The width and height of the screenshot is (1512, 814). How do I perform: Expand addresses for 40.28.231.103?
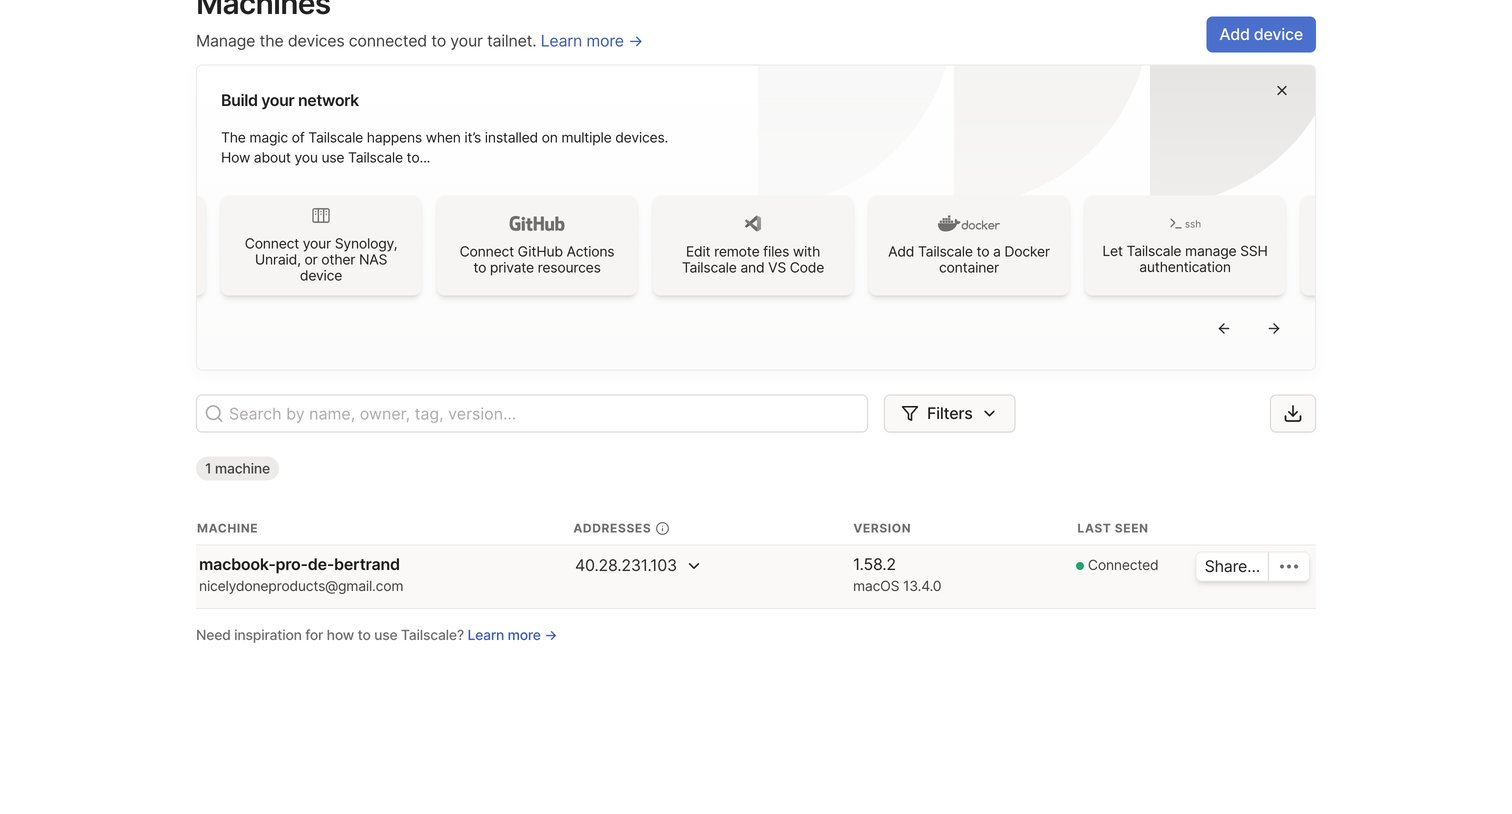pos(694,566)
